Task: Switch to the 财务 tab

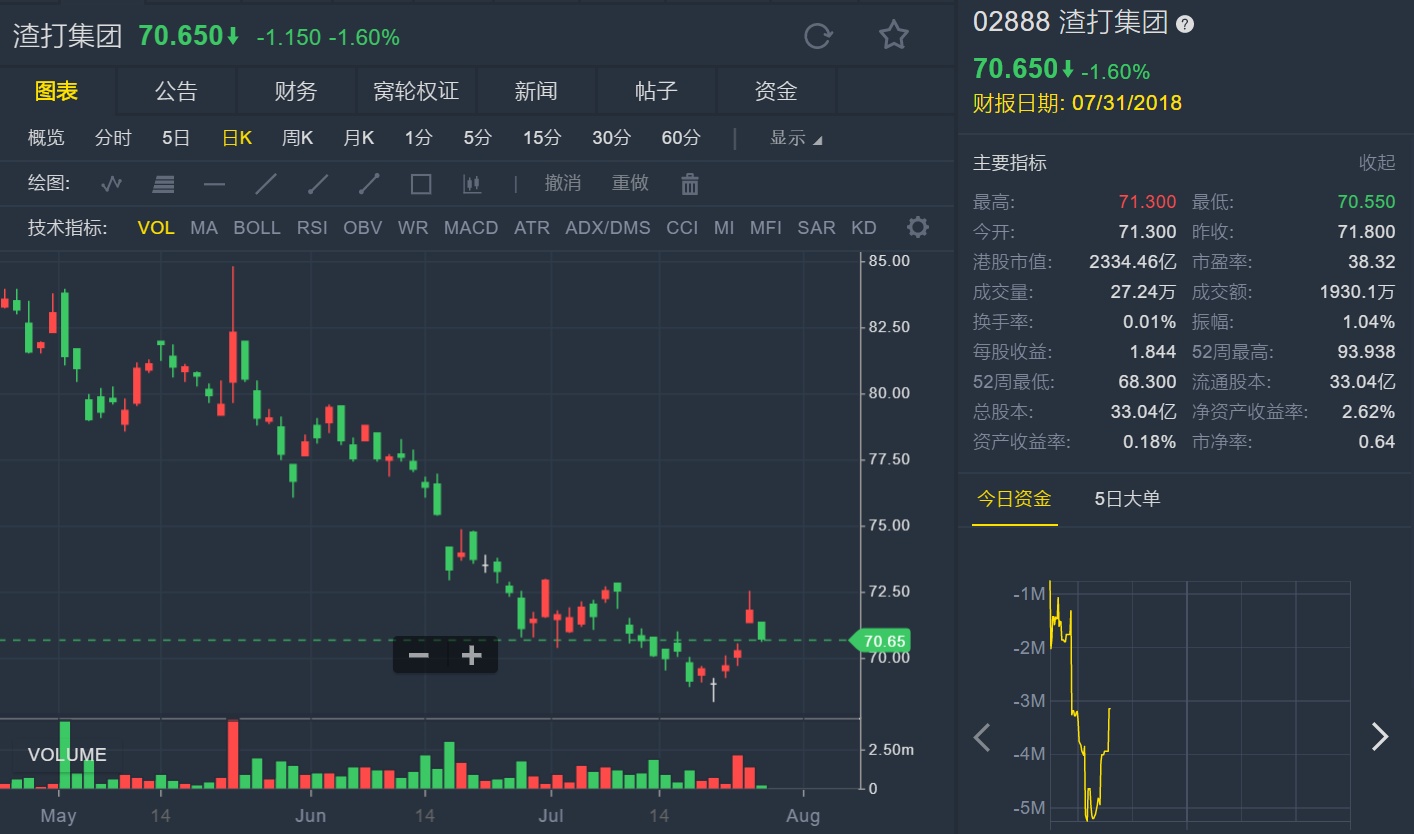Action: click(x=296, y=92)
